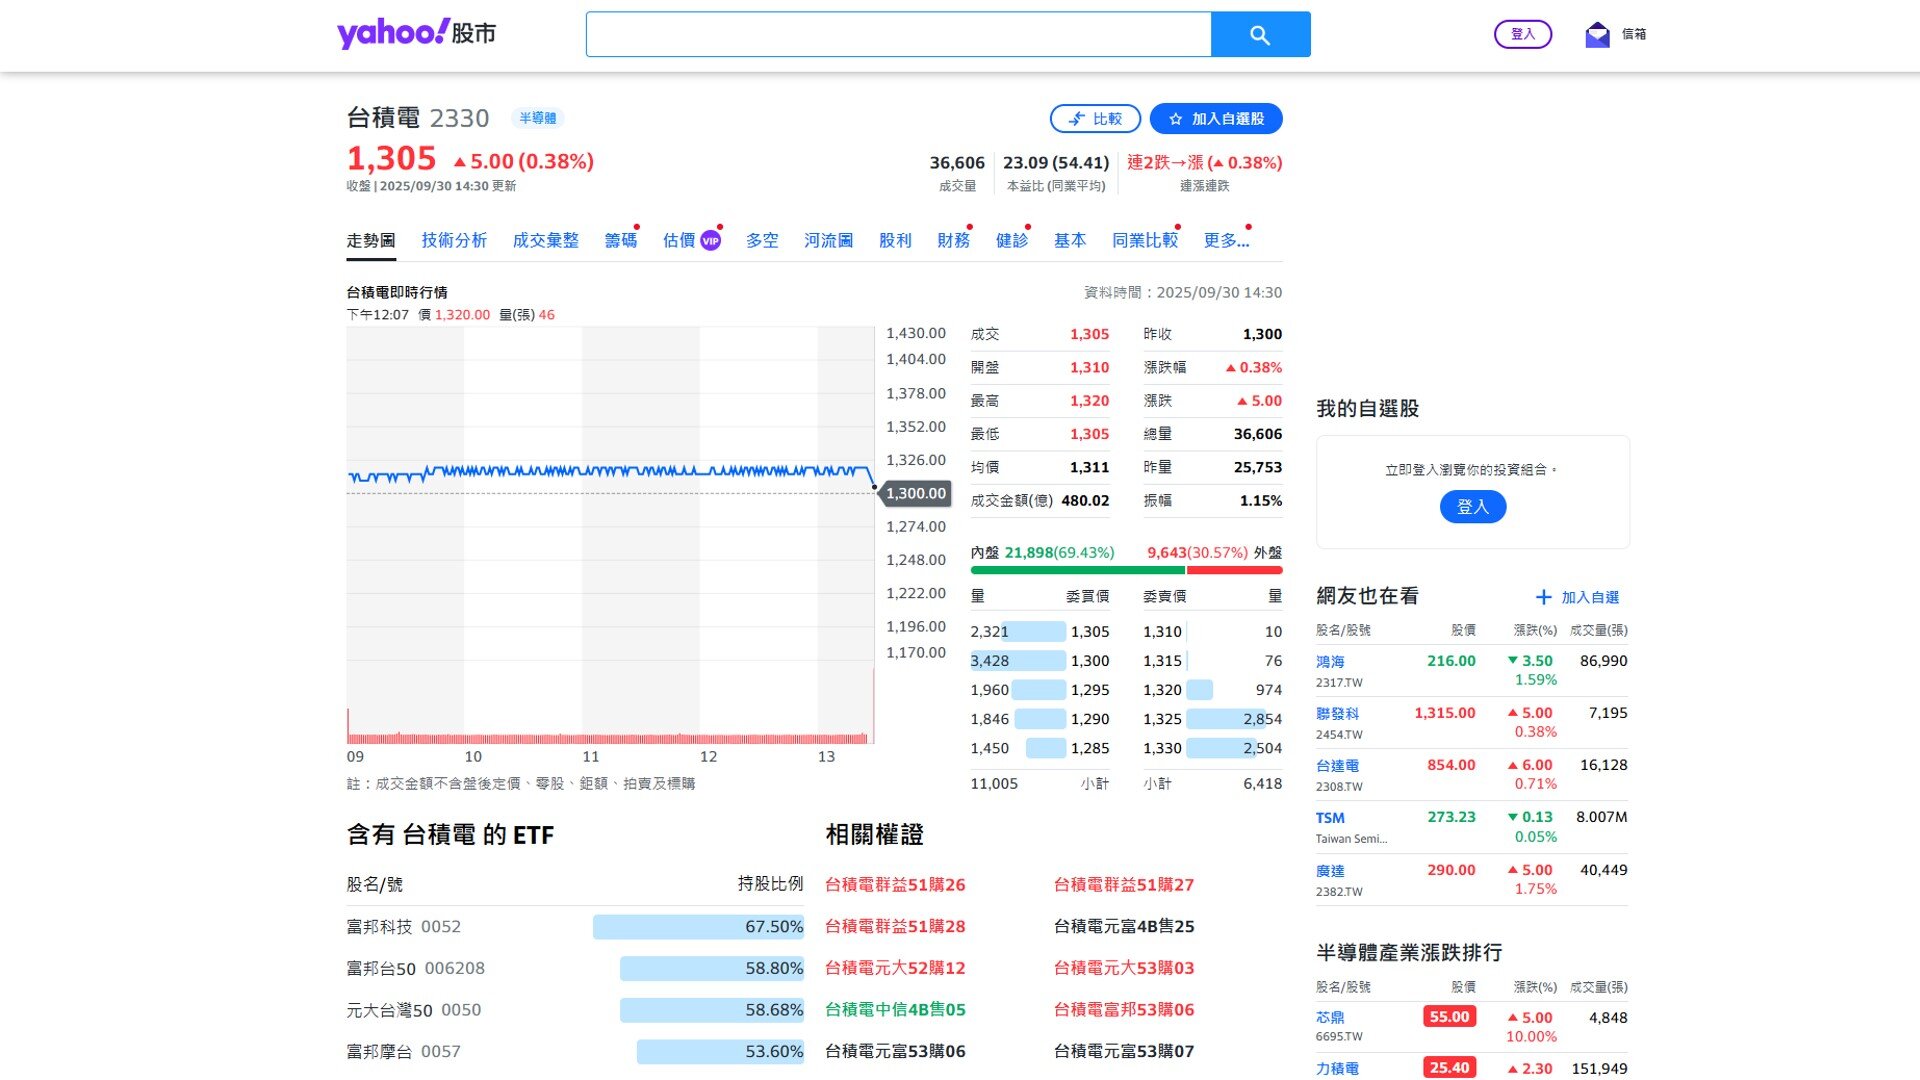Open 芯鼎 stock link in ranking
The height and width of the screenshot is (1080, 1920).
[x=1330, y=1018]
